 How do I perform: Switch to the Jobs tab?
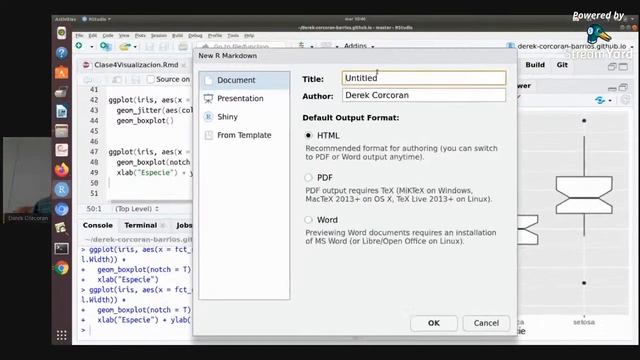[184, 225]
